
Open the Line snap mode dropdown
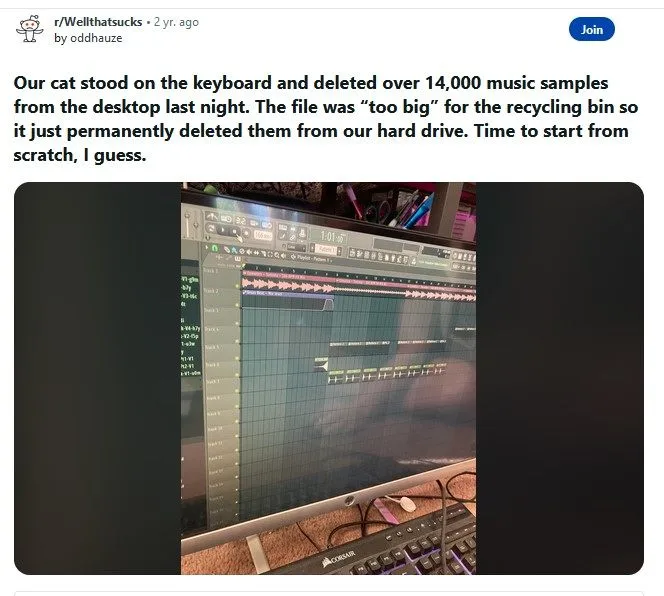[x=296, y=247]
